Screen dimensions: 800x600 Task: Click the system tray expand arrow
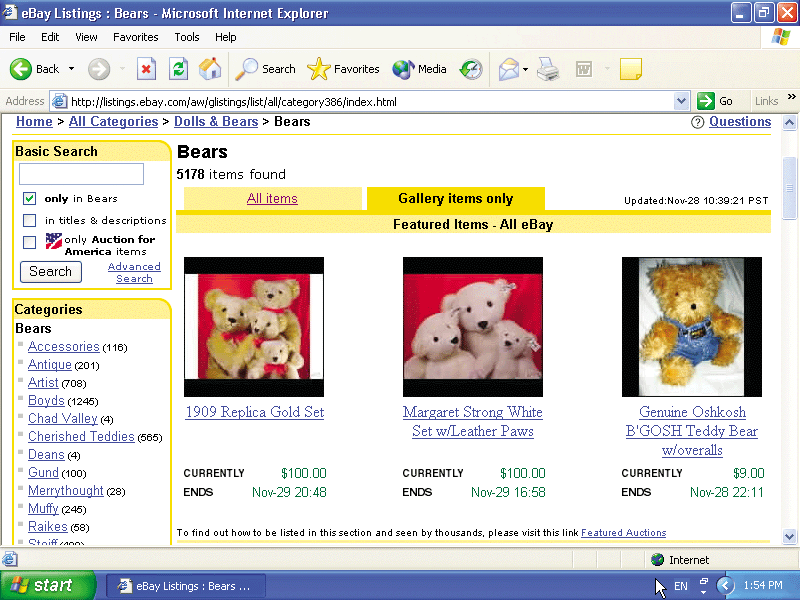click(725, 585)
